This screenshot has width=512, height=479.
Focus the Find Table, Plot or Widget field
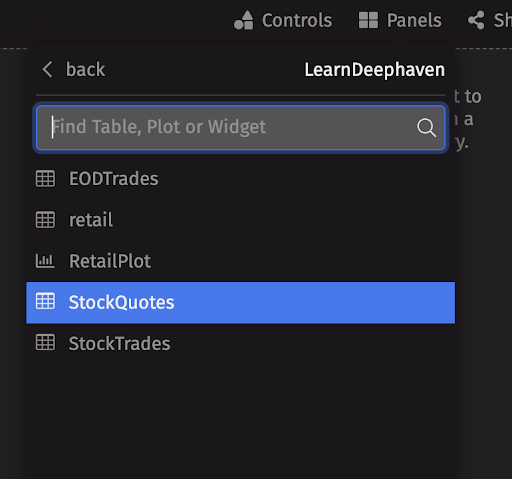[240, 127]
